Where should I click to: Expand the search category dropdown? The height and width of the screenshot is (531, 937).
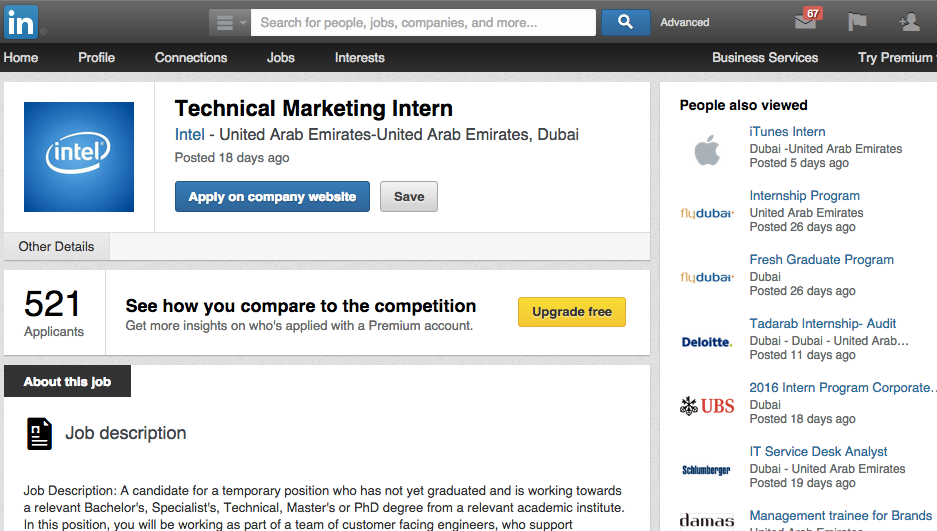coord(229,23)
